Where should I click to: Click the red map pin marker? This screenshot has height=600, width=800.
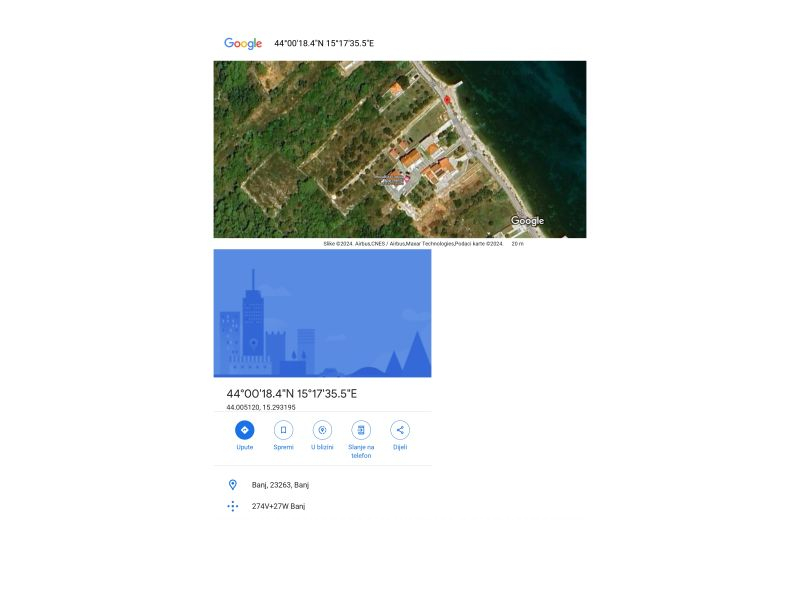[447, 100]
